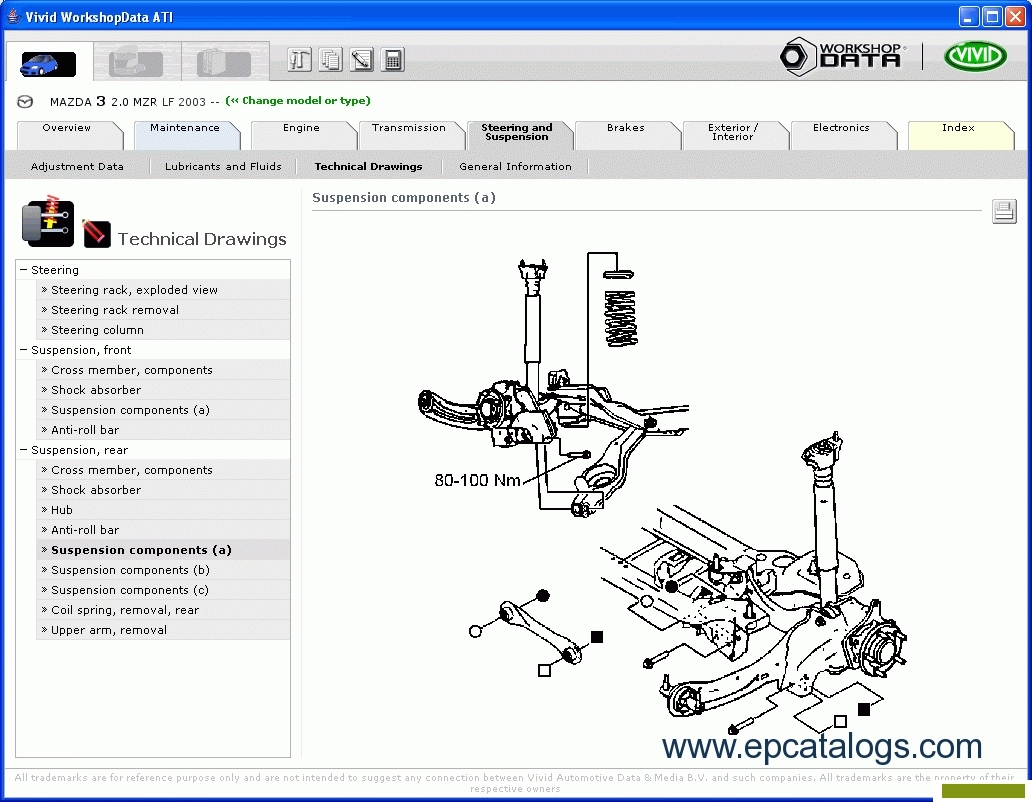Click the Change model or type link
The width and height of the screenshot is (1032, 802).
(x=298, y=101)
